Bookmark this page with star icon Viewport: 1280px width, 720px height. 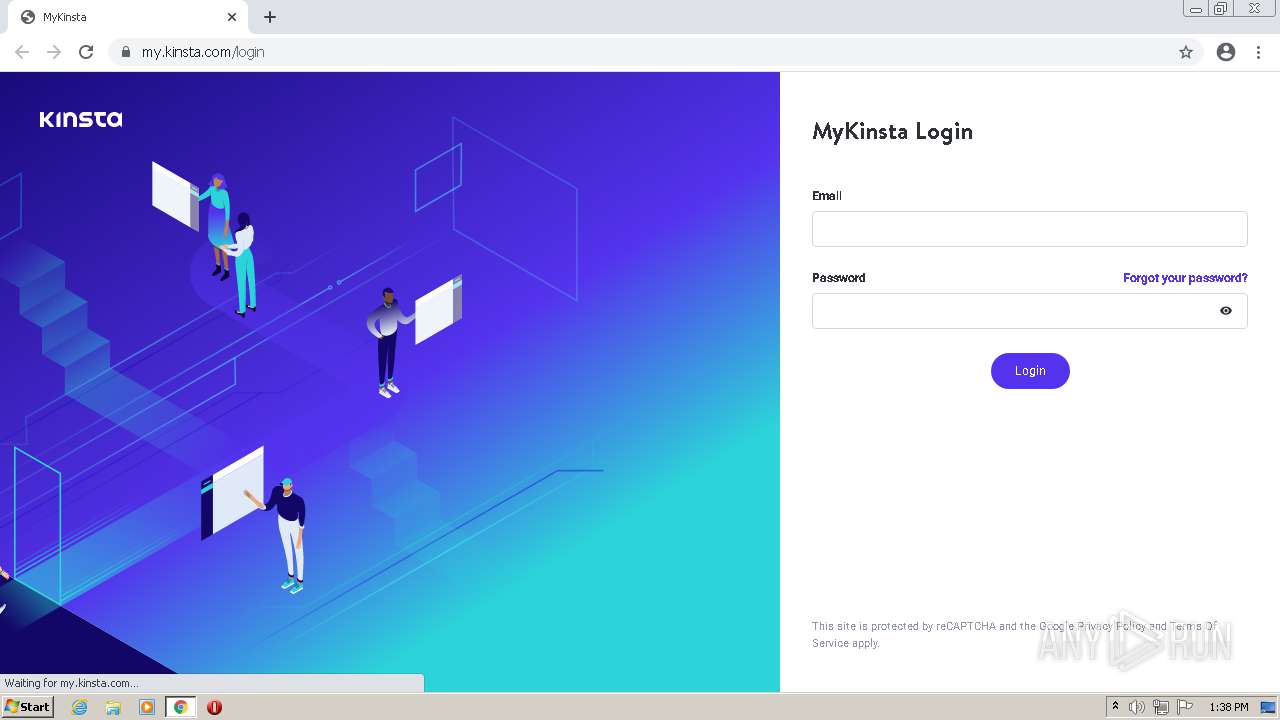point(1186,52)
